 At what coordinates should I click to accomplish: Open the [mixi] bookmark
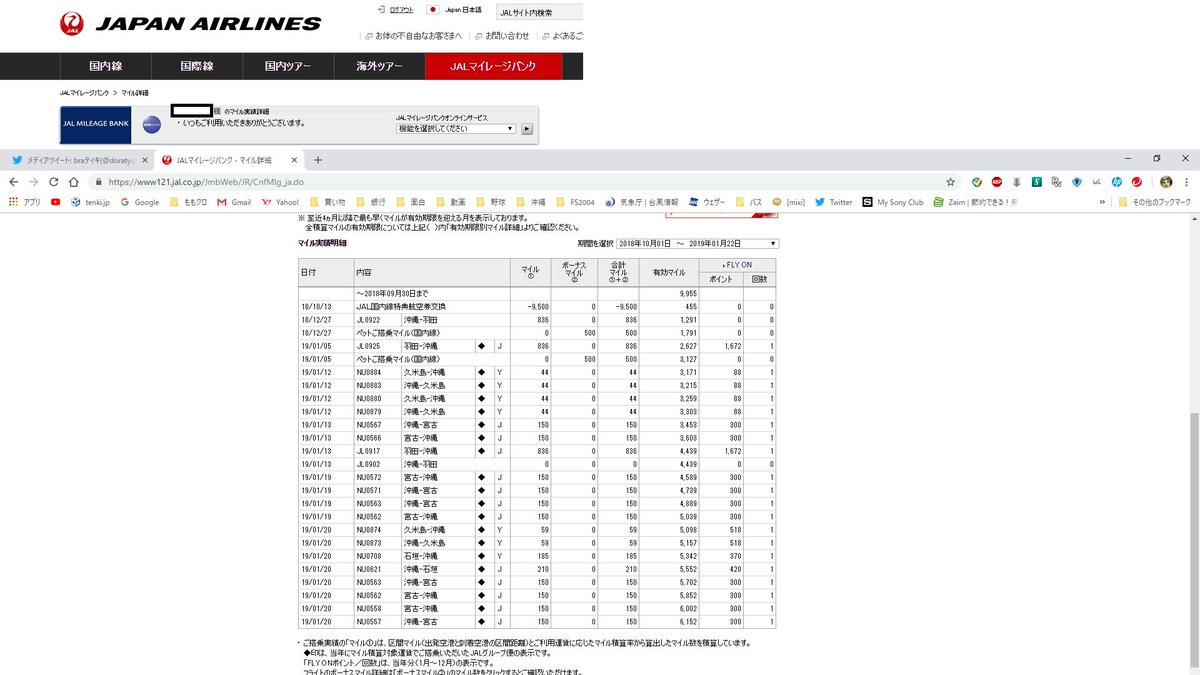point(788,202)
